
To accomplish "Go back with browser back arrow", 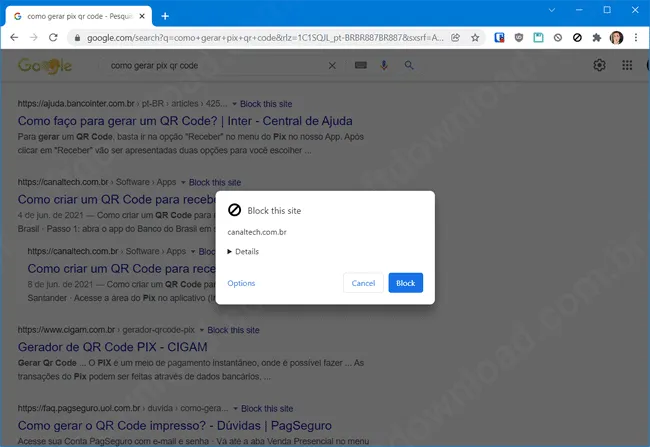I will tap(14, 38).
